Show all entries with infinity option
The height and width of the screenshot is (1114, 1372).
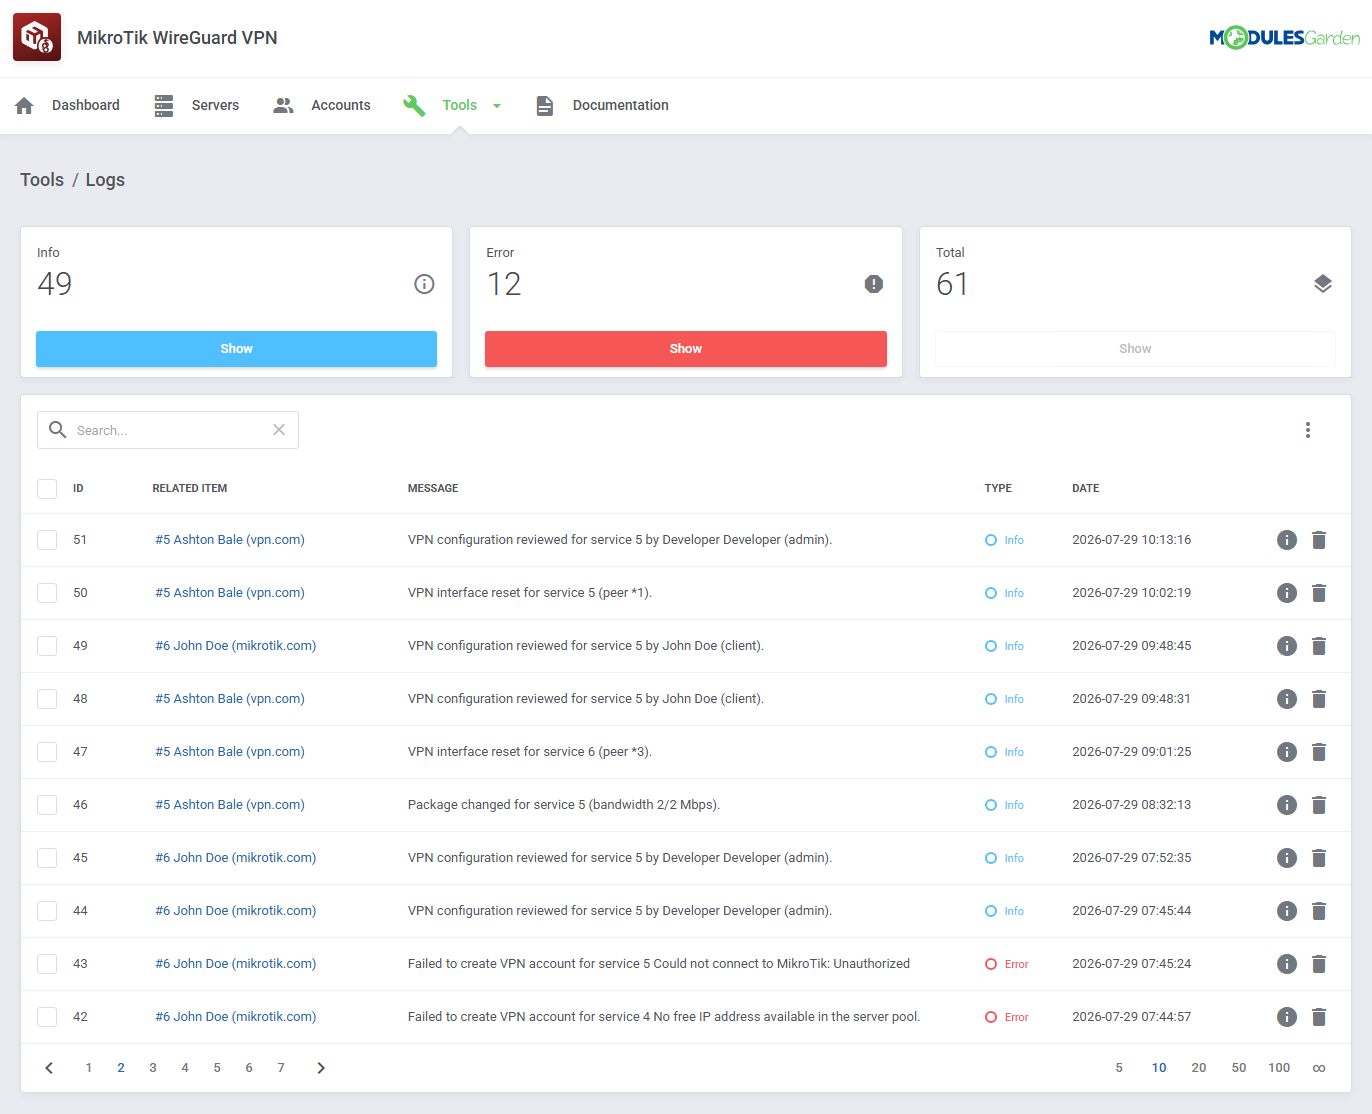1319,1068
